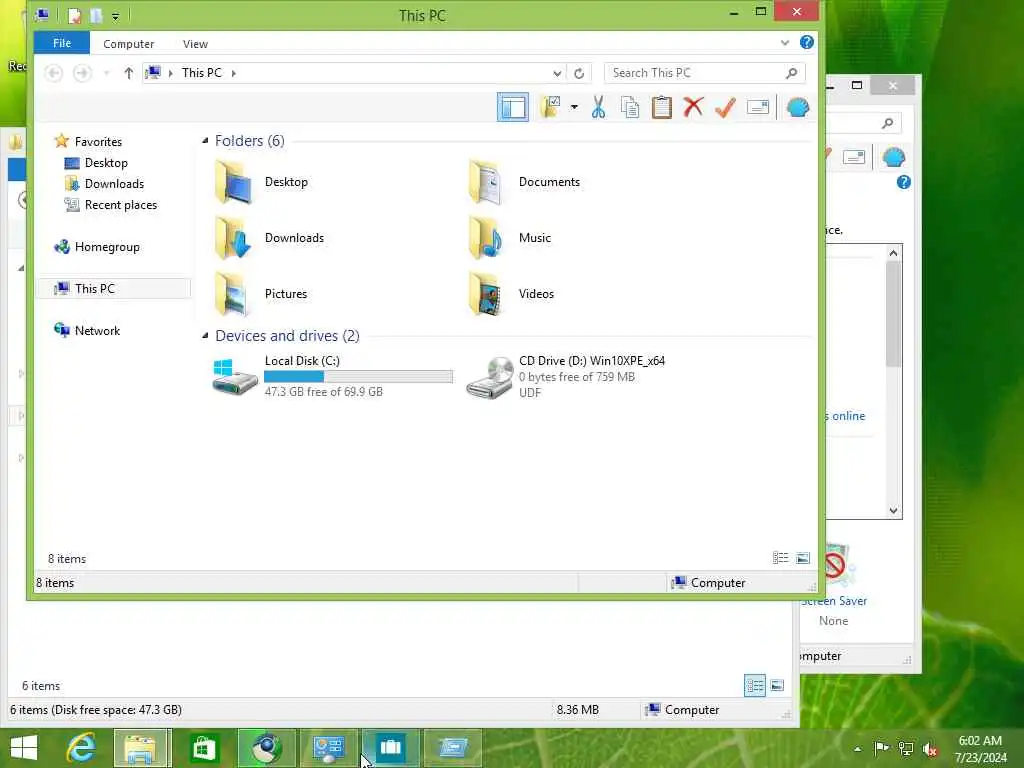Expand the ribbon with the chevron
The height and width of the screenshot is (768, 1024).
point(784,43)
